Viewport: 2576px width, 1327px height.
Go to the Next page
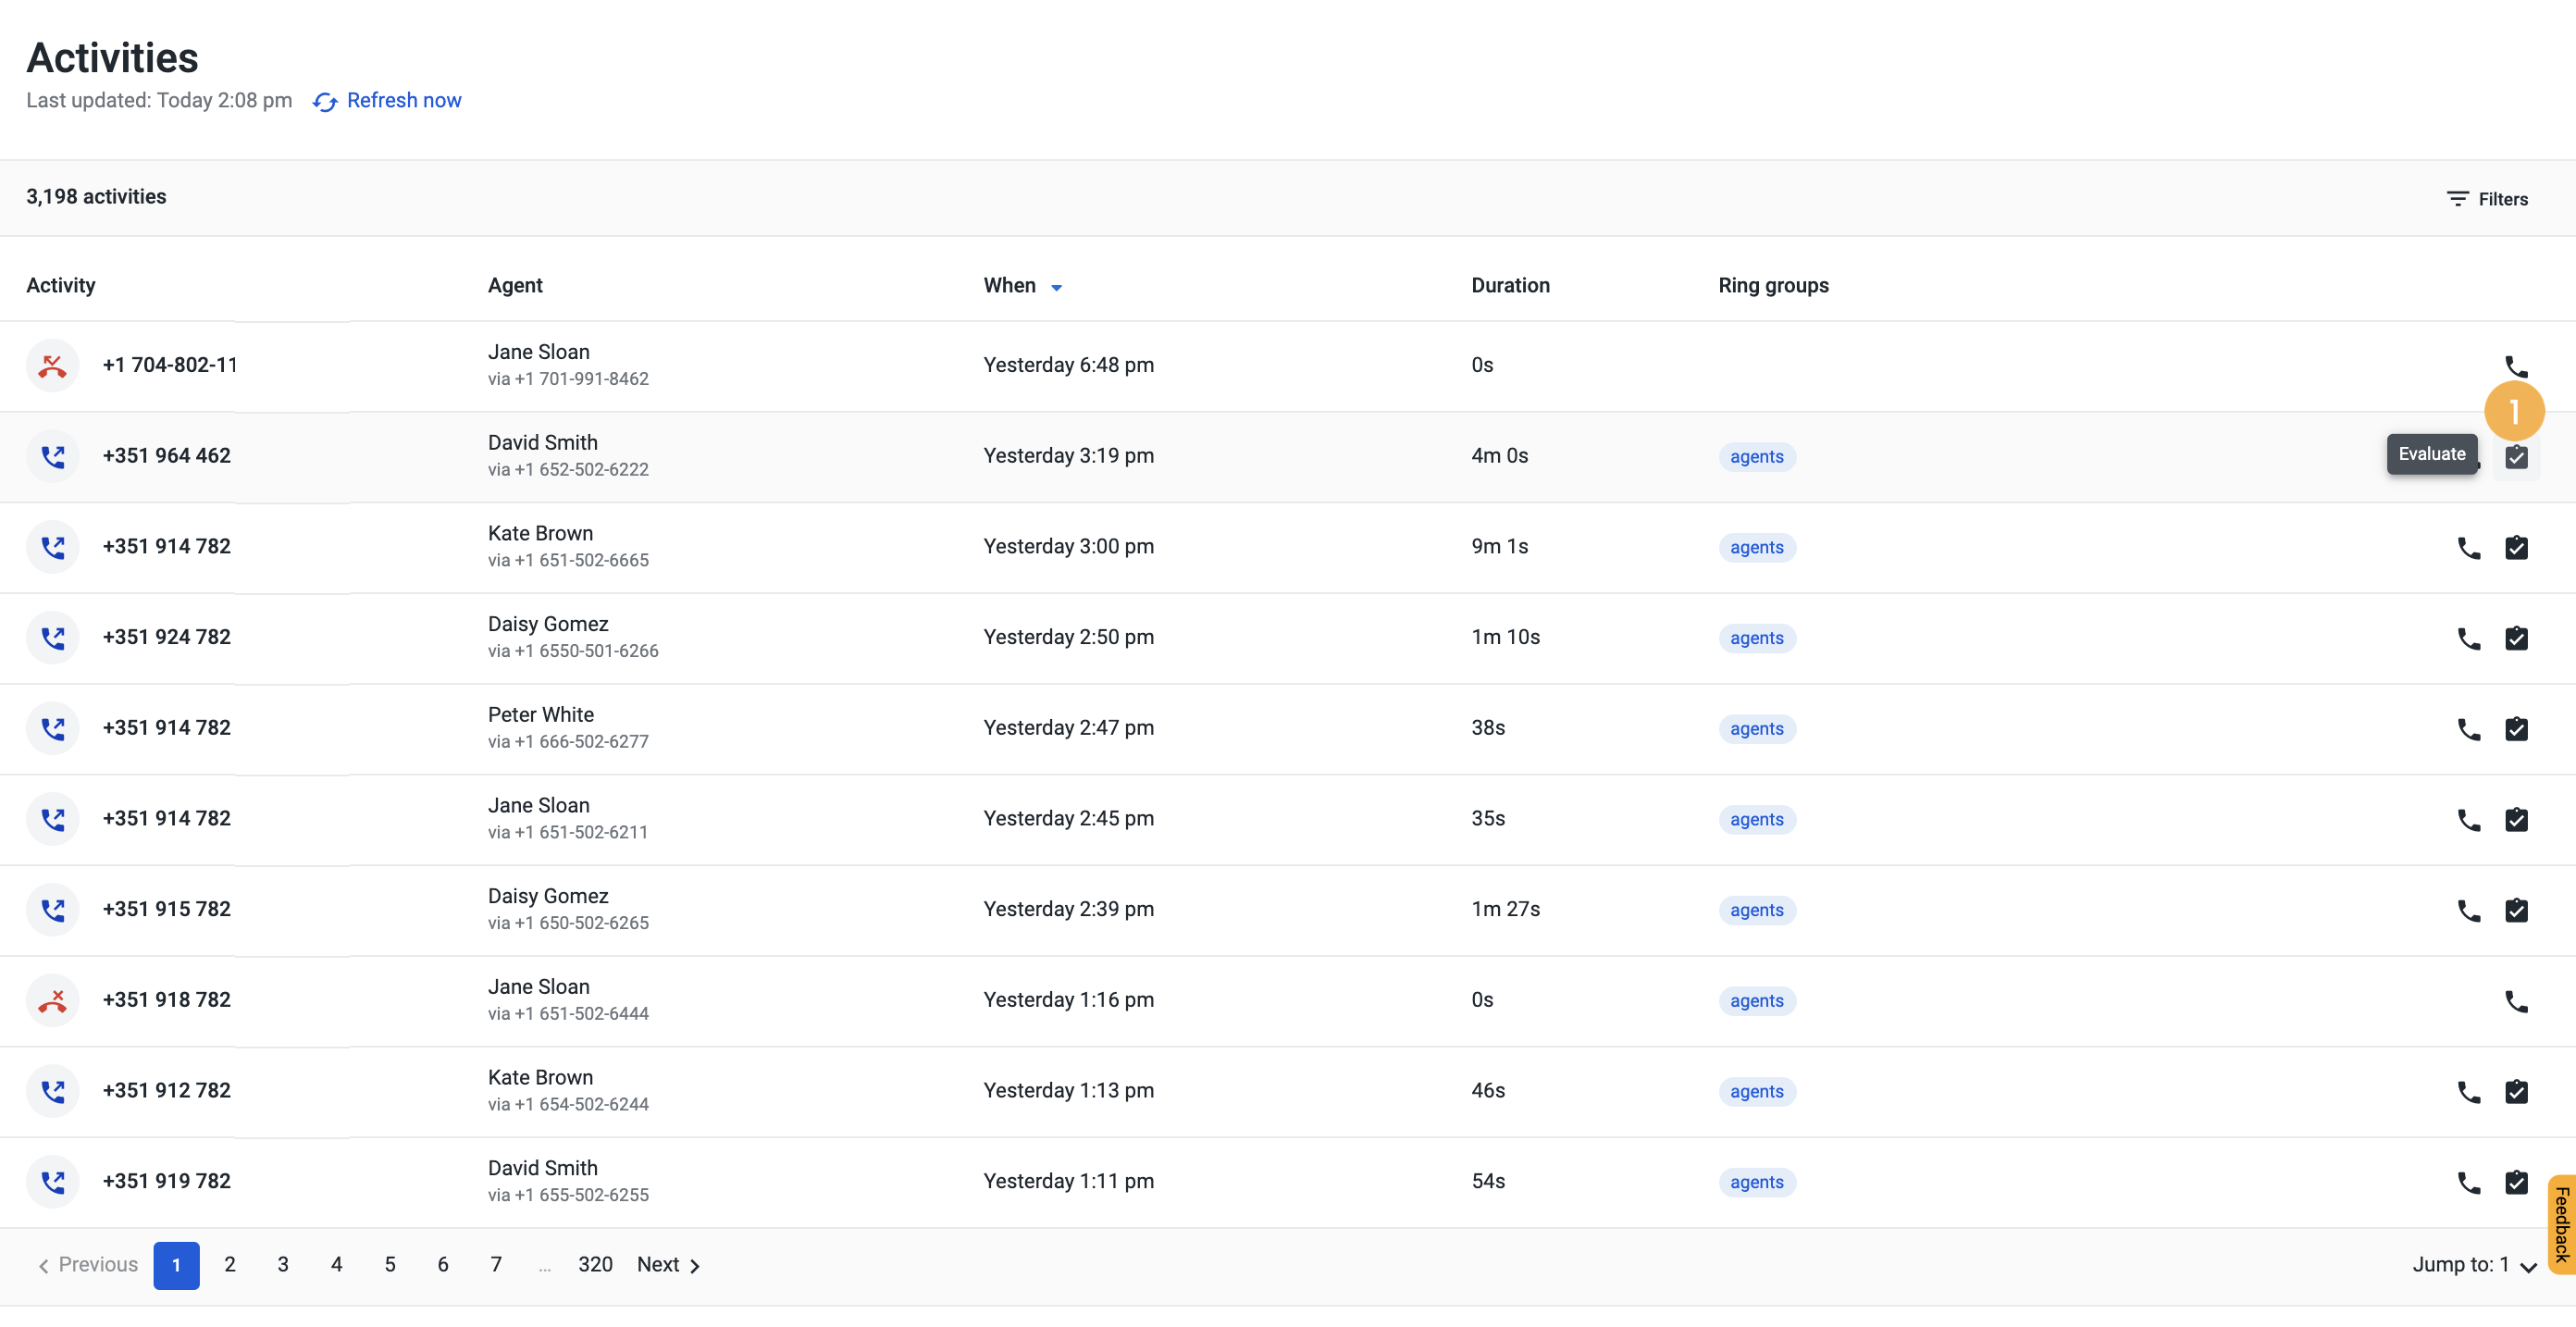(x=668, y=1265)
